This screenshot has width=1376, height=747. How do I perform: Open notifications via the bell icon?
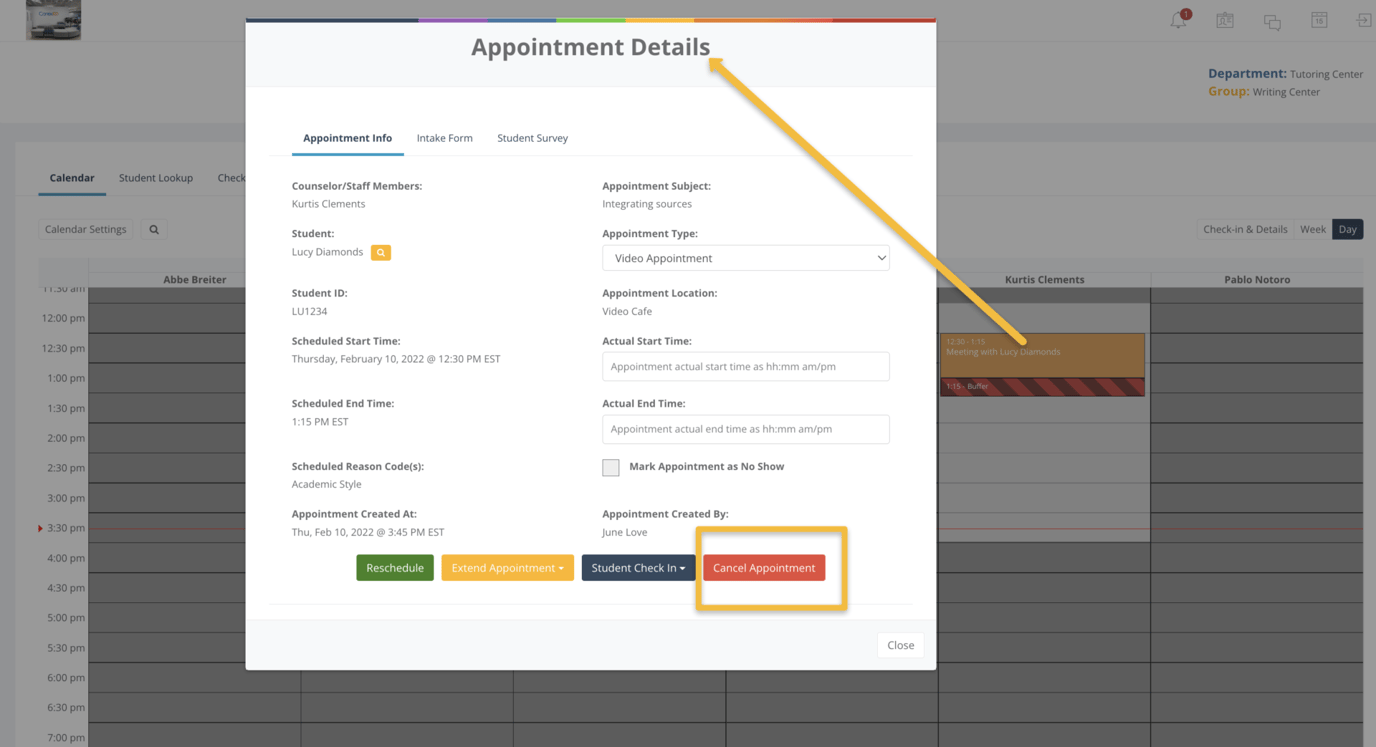[1177, 19]
